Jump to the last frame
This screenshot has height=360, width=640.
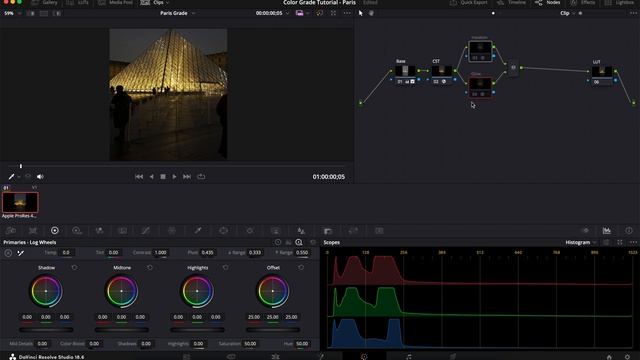point(187,177)
